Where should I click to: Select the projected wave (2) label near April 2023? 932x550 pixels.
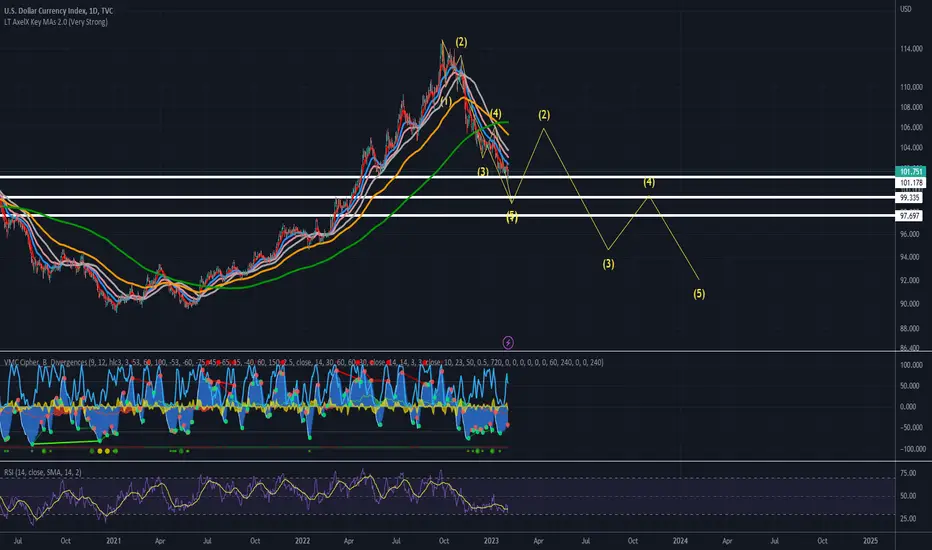click(544, 115)
